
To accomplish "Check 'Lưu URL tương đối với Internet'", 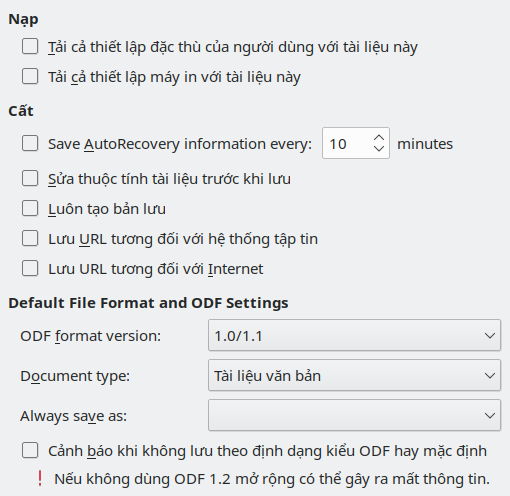I will coord(30,268).
